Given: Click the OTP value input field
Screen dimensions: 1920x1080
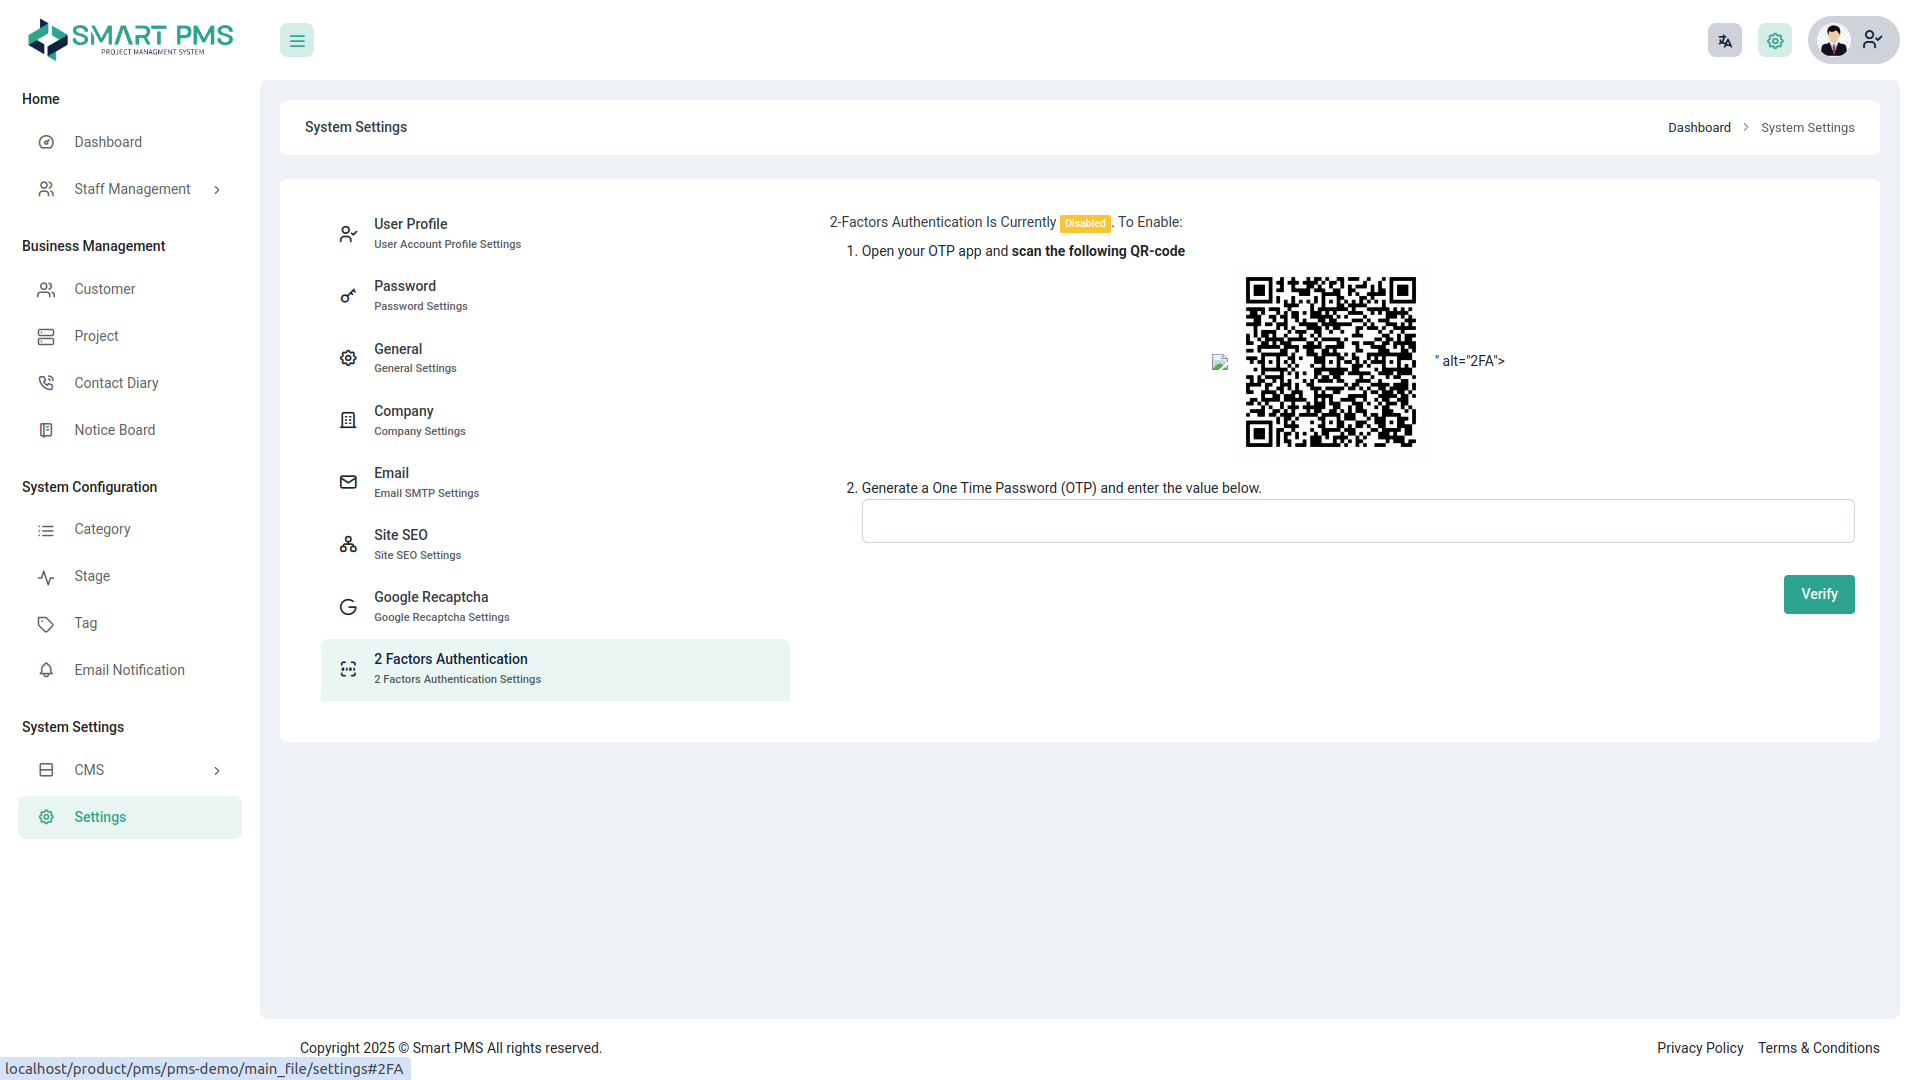Looking at the screenshot, I should pyautogui.click(x=1357, y=521).
